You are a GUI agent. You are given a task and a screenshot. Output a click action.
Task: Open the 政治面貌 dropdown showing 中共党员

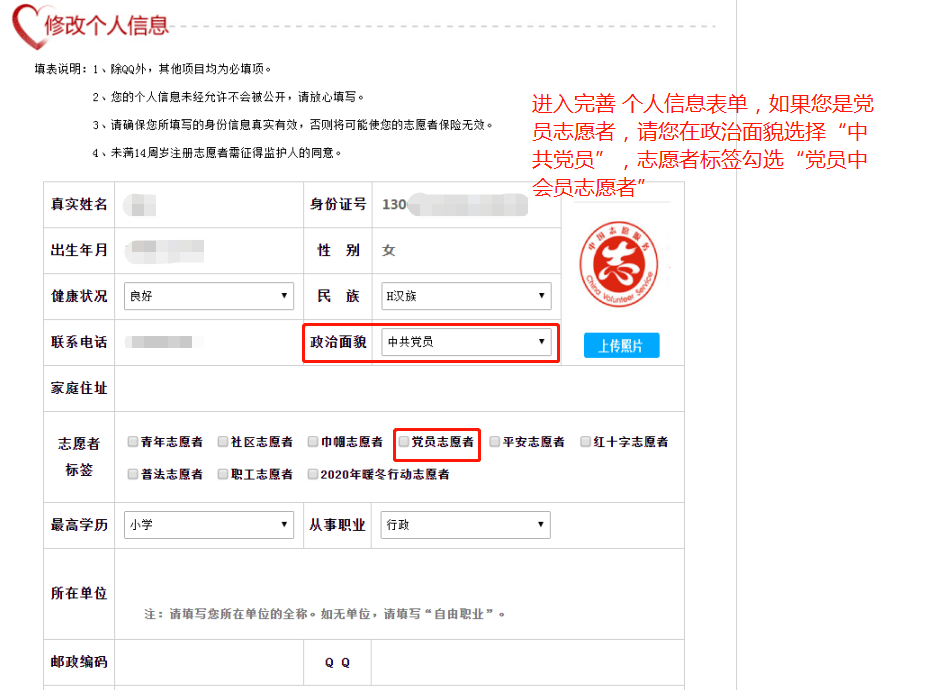coord(465,342)
